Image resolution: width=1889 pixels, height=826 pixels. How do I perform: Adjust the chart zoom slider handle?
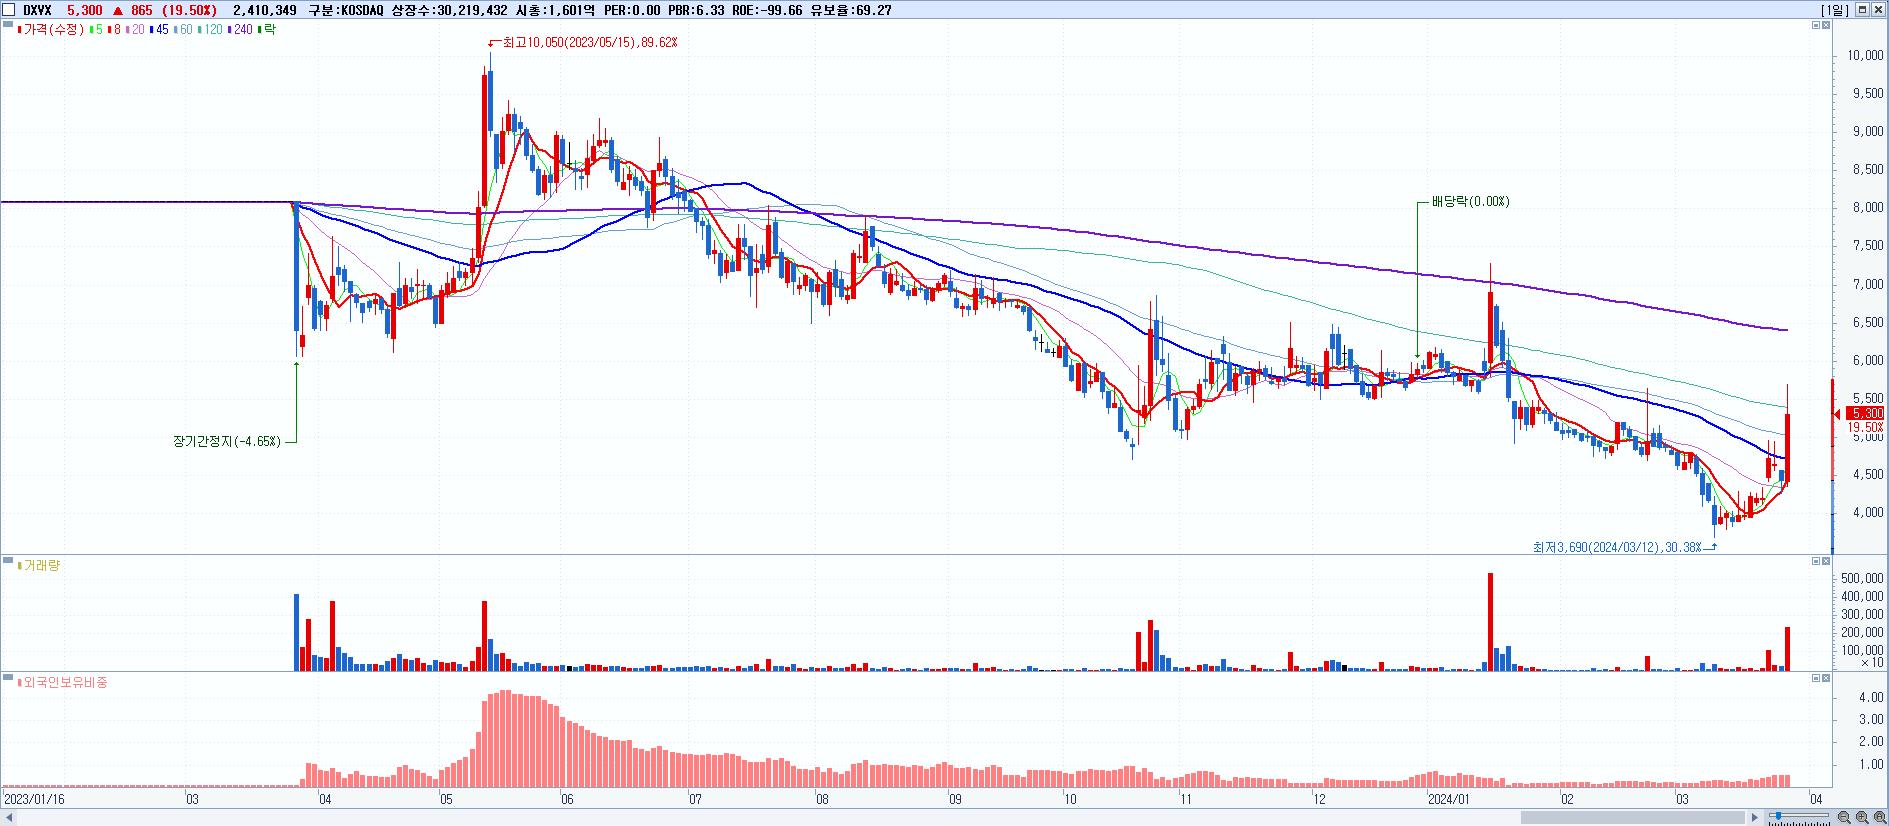pyautogui.click(x=1778, y=816)
